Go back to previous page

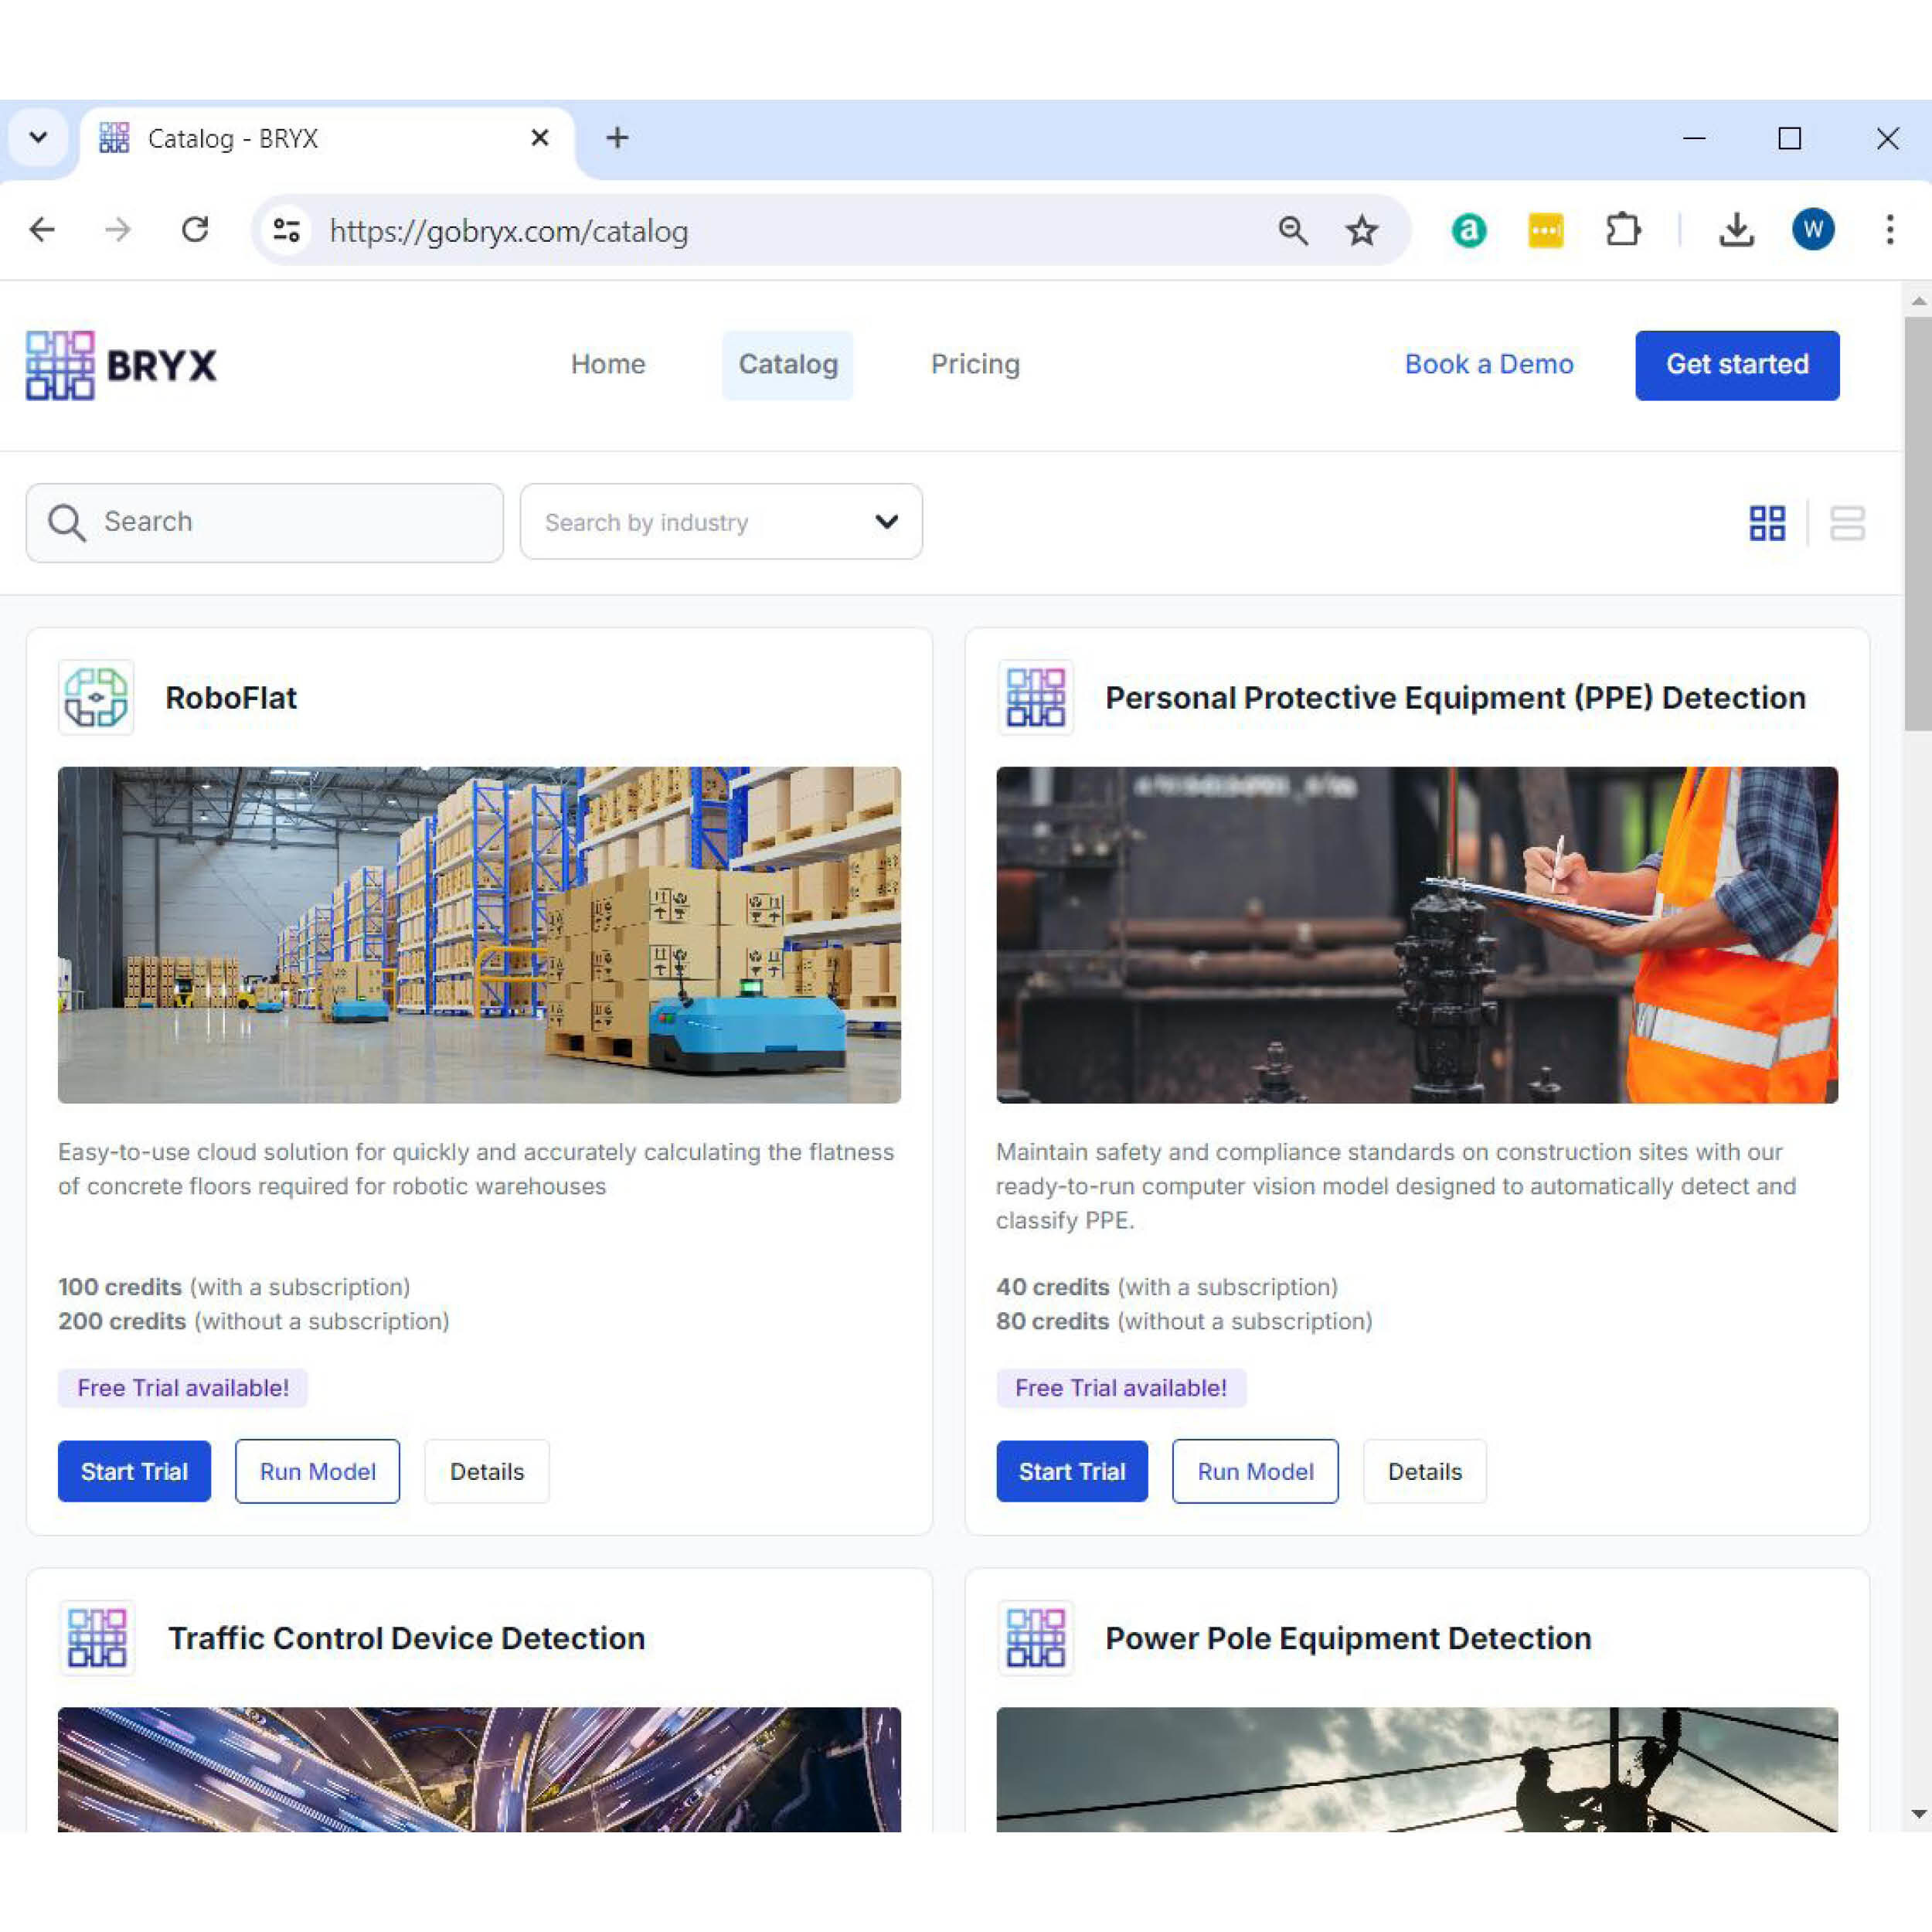[x=42, y=230]
